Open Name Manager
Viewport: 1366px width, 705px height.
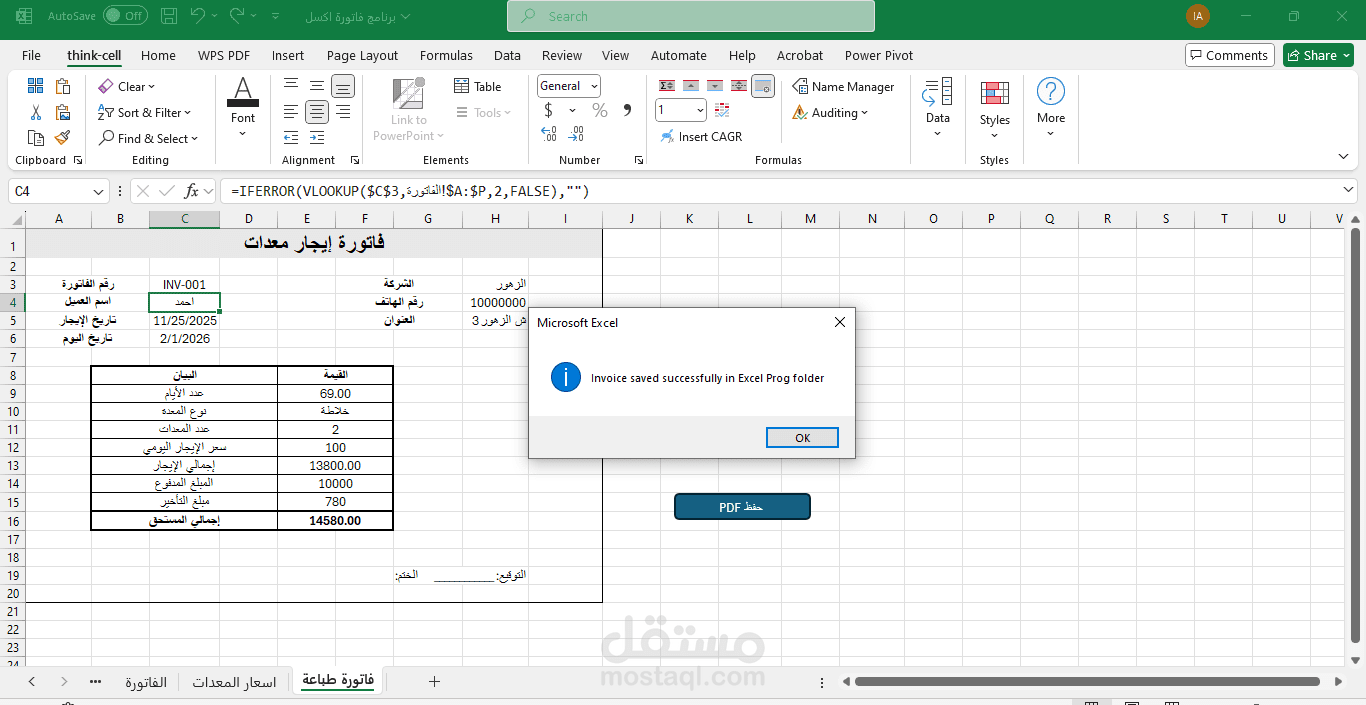843,87
